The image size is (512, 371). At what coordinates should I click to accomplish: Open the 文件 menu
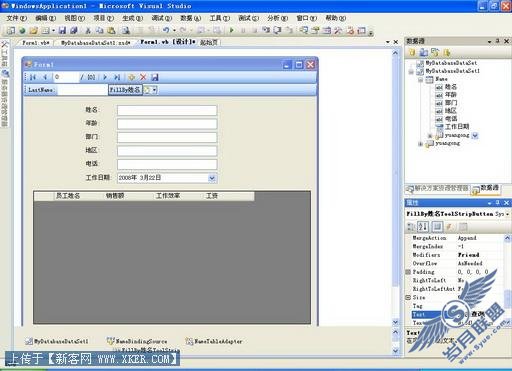[x=16, y=18]
